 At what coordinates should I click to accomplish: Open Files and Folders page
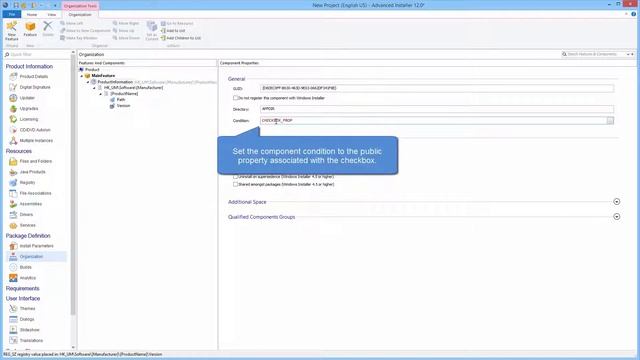(x=36, y=161)
